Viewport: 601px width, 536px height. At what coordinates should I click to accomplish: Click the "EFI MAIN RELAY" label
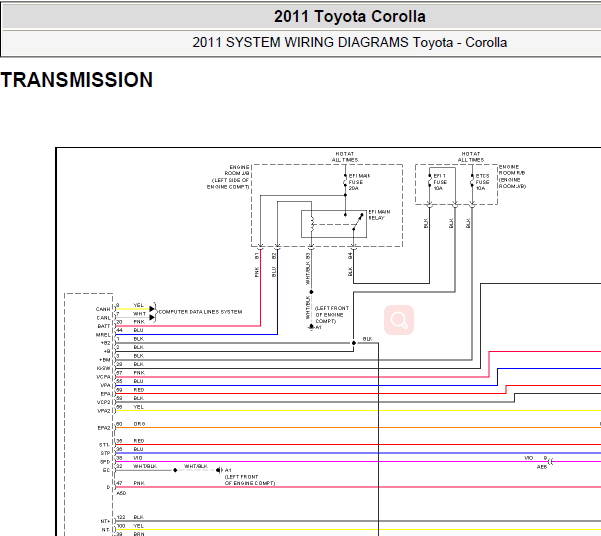point(379,215)
